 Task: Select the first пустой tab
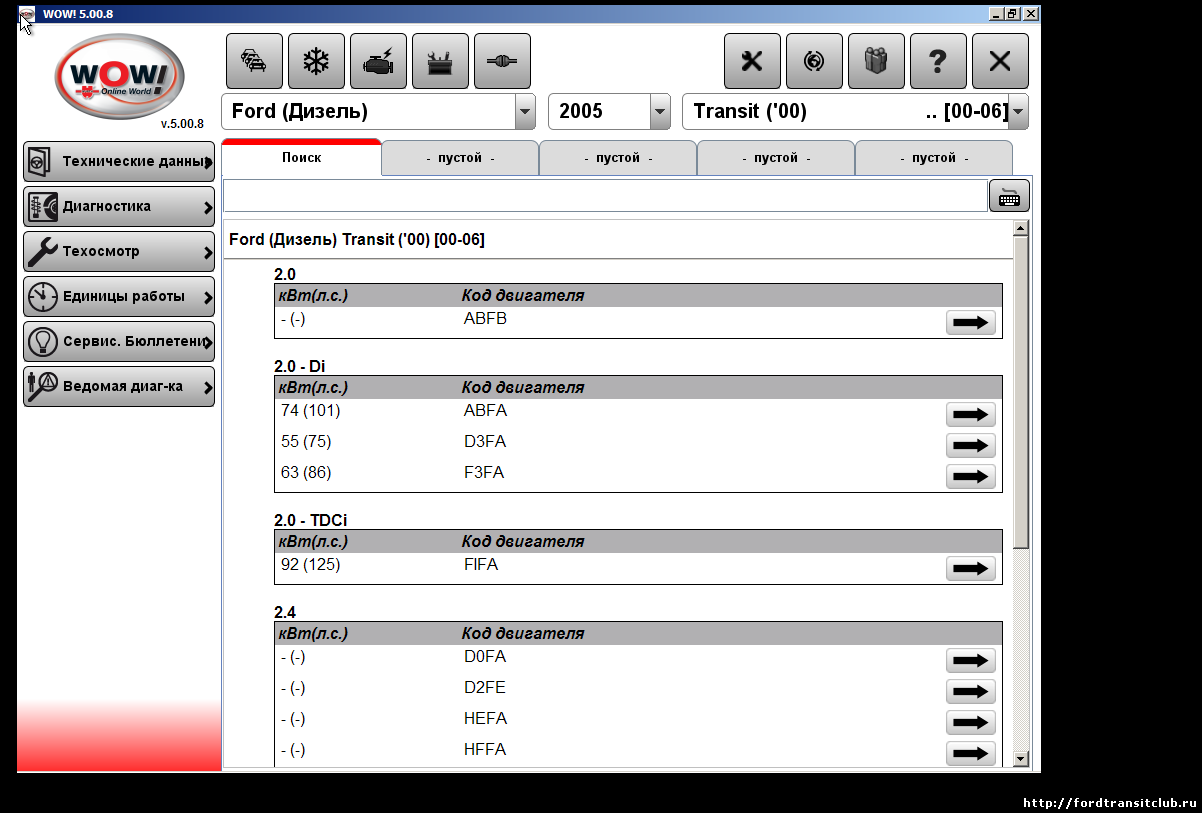[x=460, y=158]
